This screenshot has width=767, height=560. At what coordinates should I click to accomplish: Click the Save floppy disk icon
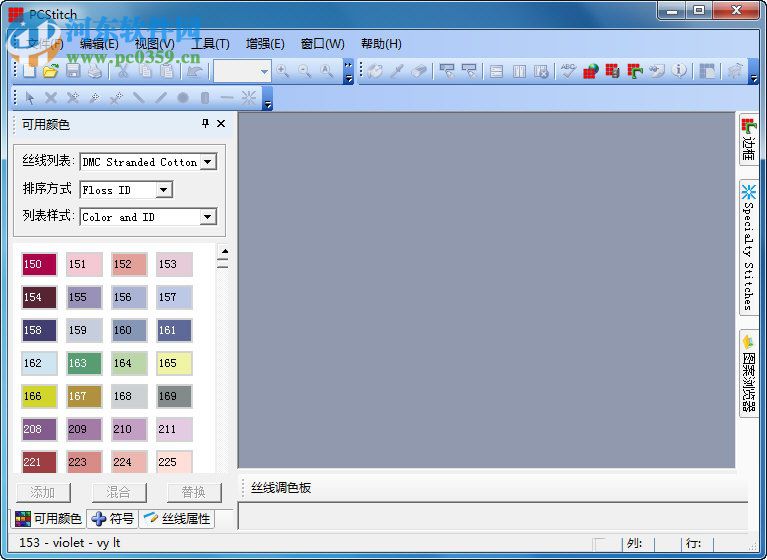tap(73, 71)
